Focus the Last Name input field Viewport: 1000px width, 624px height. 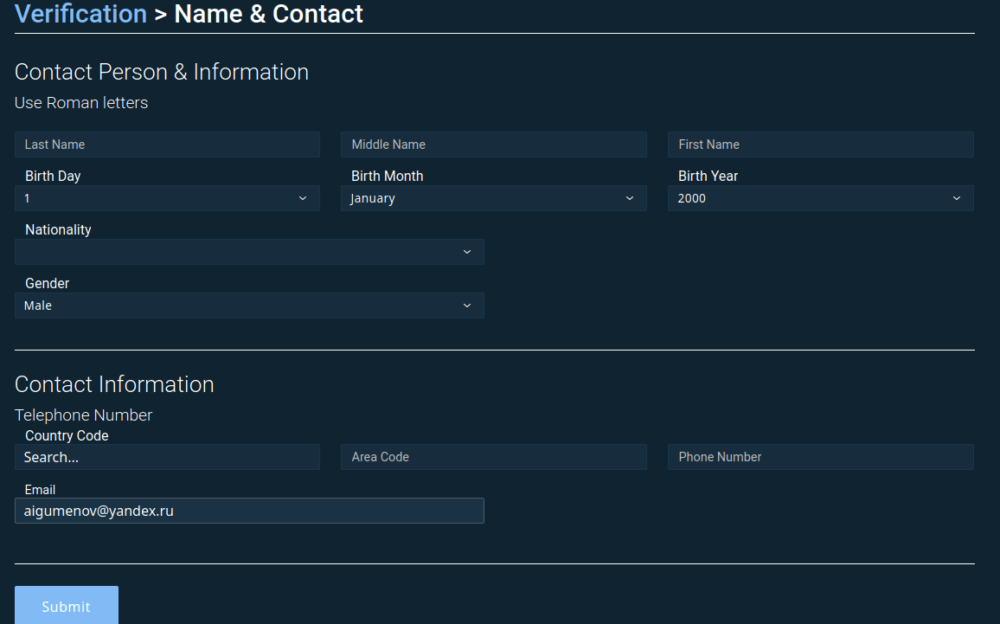click(167, 145)
